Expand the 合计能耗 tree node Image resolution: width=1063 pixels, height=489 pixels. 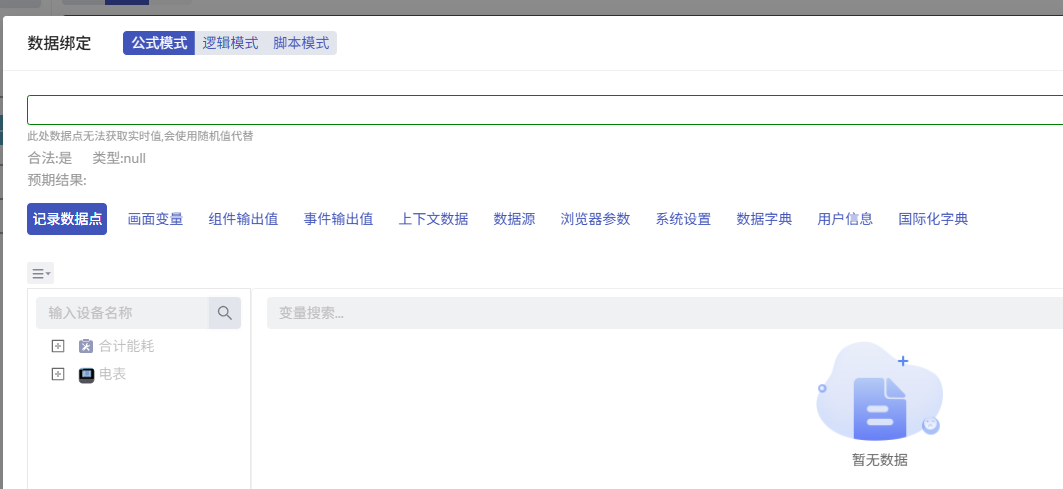[x=58, y=347]
